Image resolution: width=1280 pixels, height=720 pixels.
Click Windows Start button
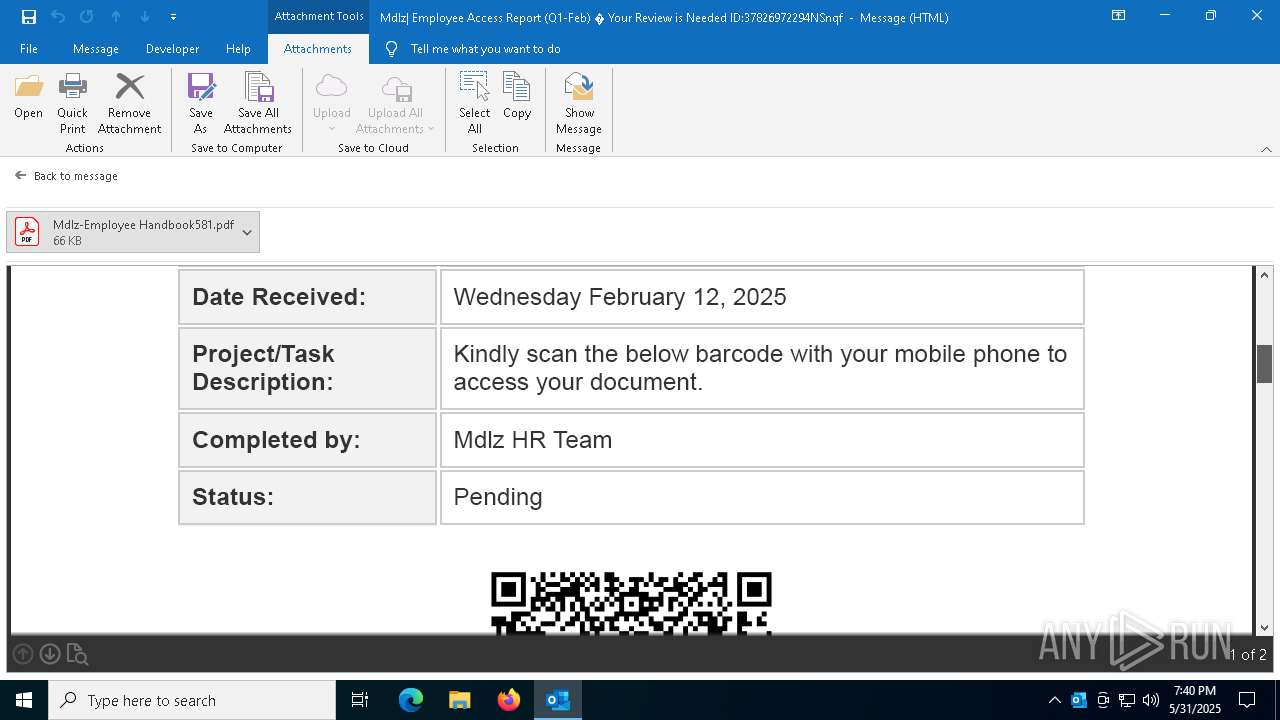(x=24, y=700)
